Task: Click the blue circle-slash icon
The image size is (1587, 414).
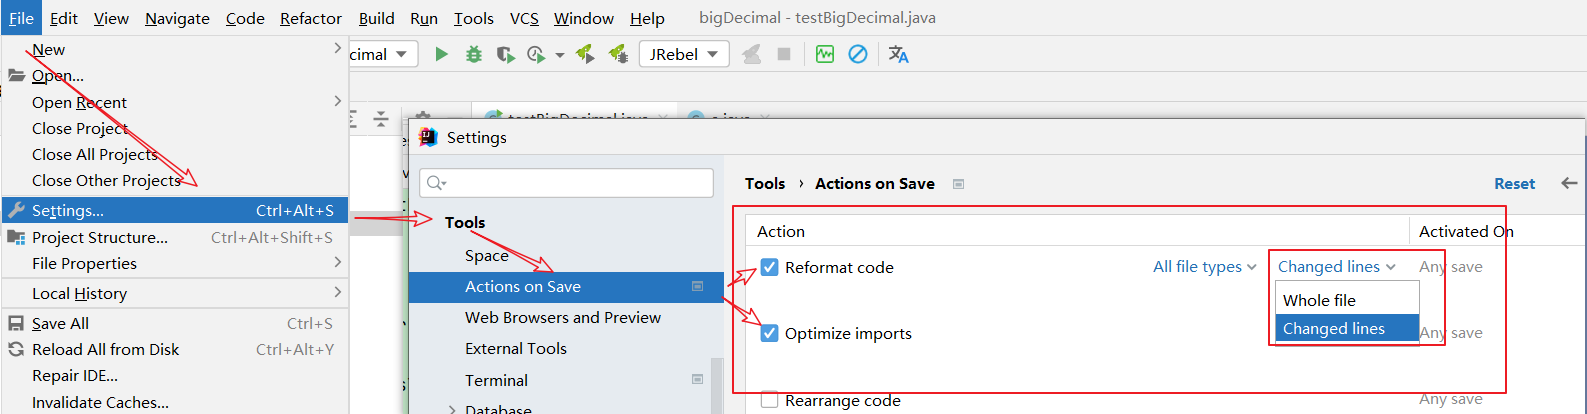Action: tap(858, 54)
